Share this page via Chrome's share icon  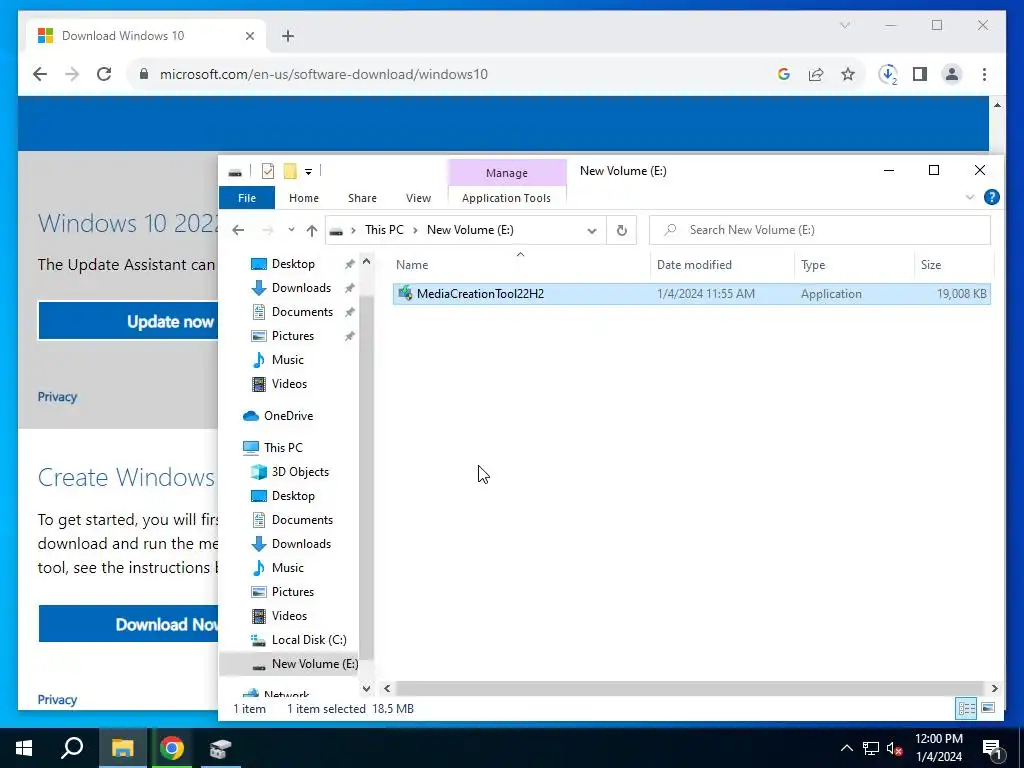click(816, 74)
